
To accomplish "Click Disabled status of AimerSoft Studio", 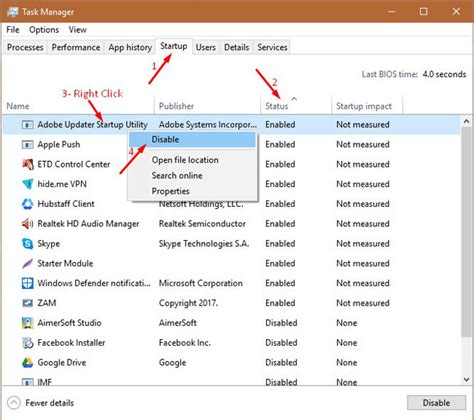I will (x=281, y=323).
